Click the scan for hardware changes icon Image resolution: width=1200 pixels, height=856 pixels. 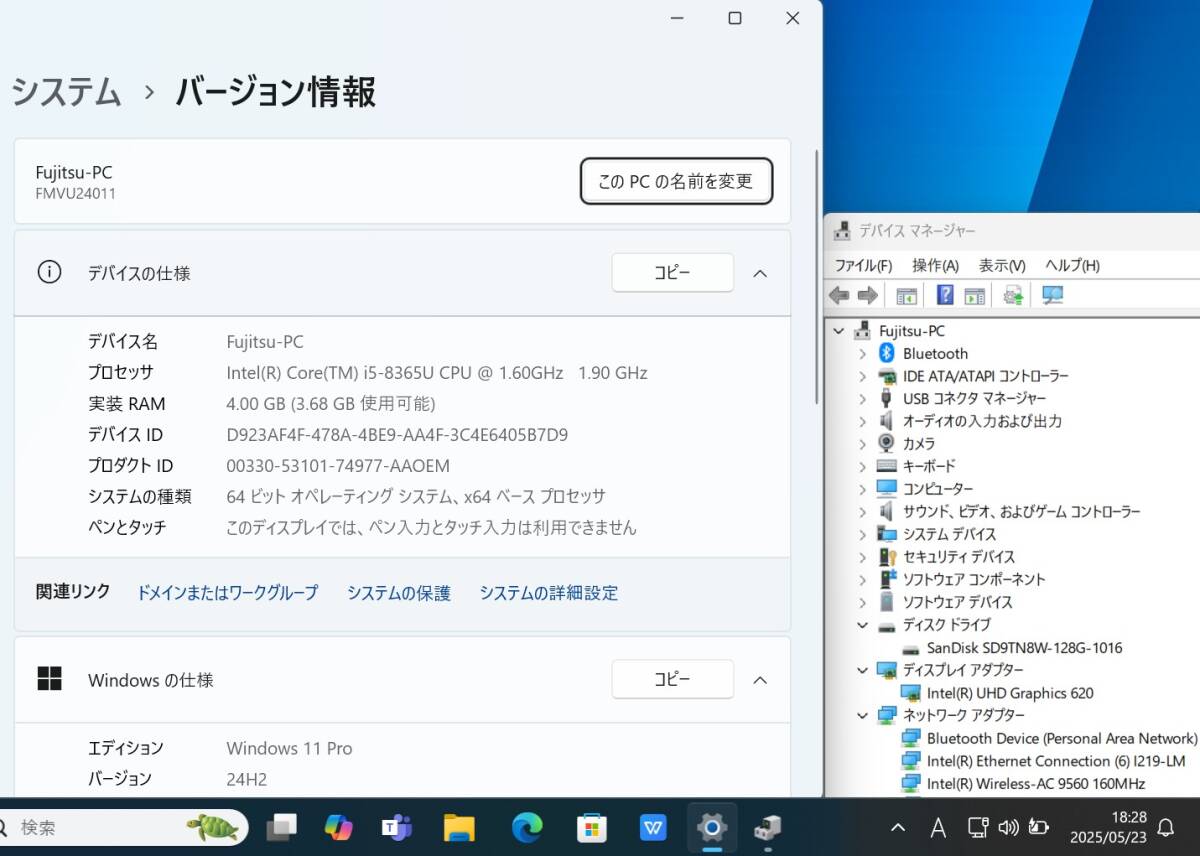pos(1053,295)
